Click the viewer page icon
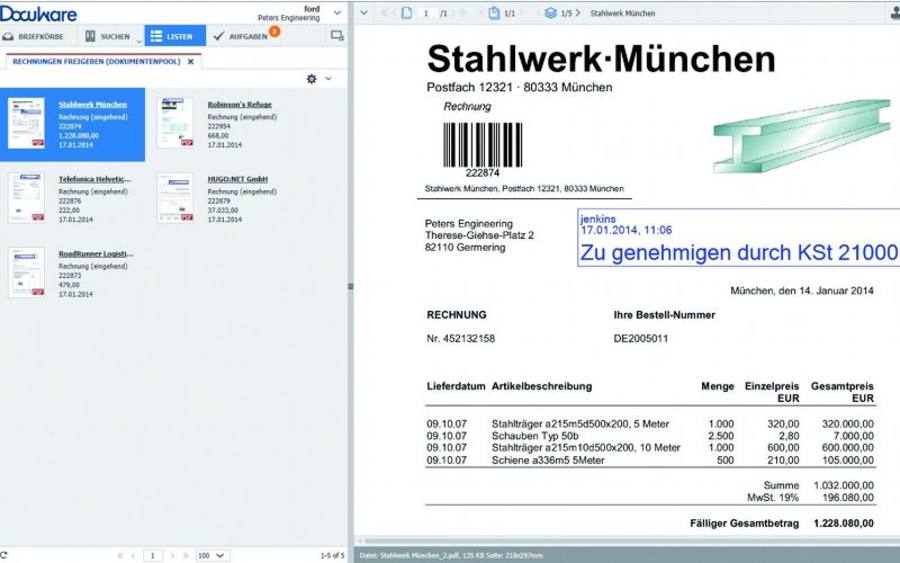Screen dimensions: 900x563 coord(406,13)
